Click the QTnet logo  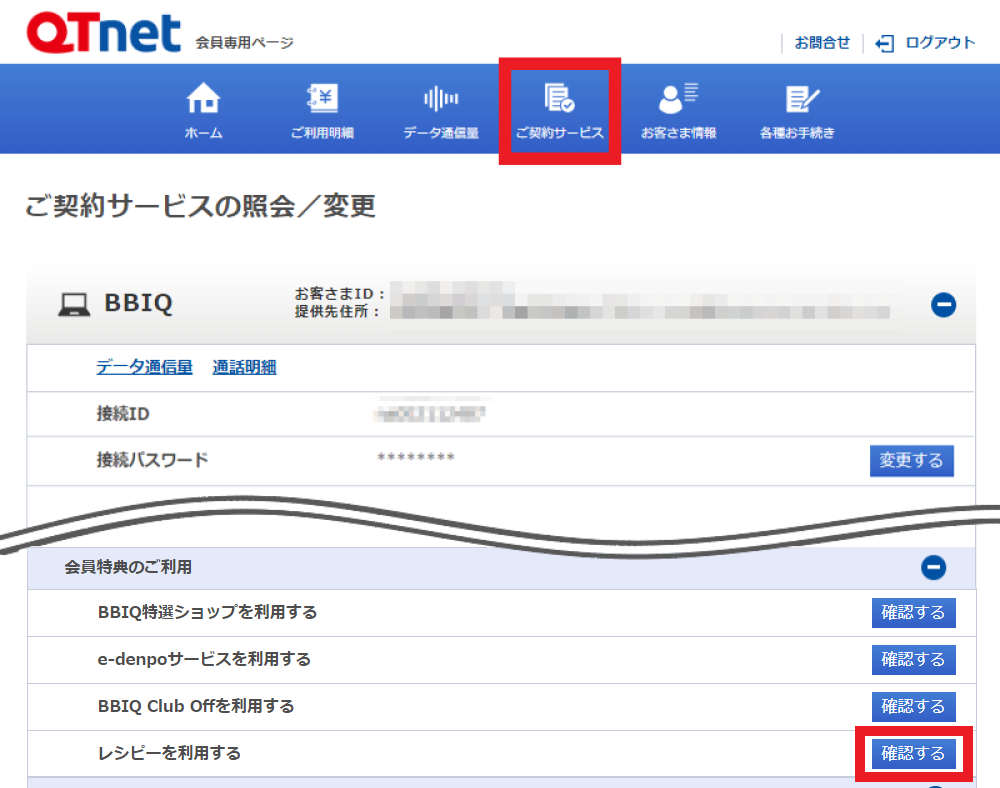point(104,32)
